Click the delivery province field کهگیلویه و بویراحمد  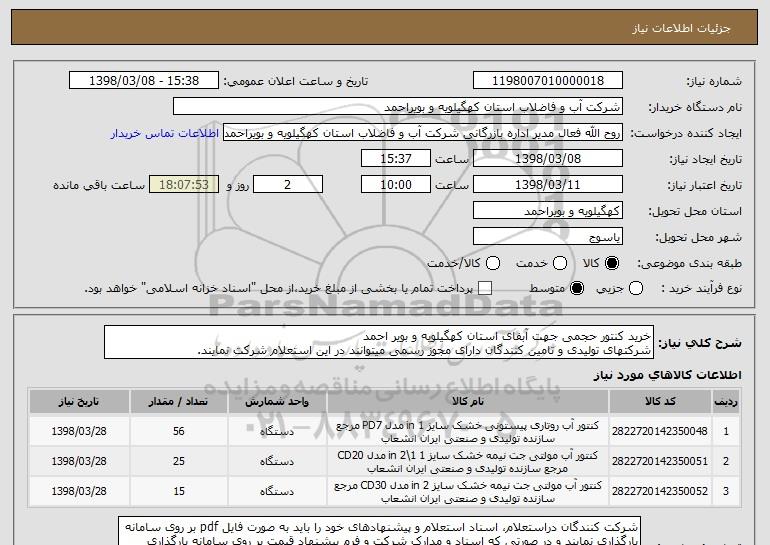click(x=548, y=211)
